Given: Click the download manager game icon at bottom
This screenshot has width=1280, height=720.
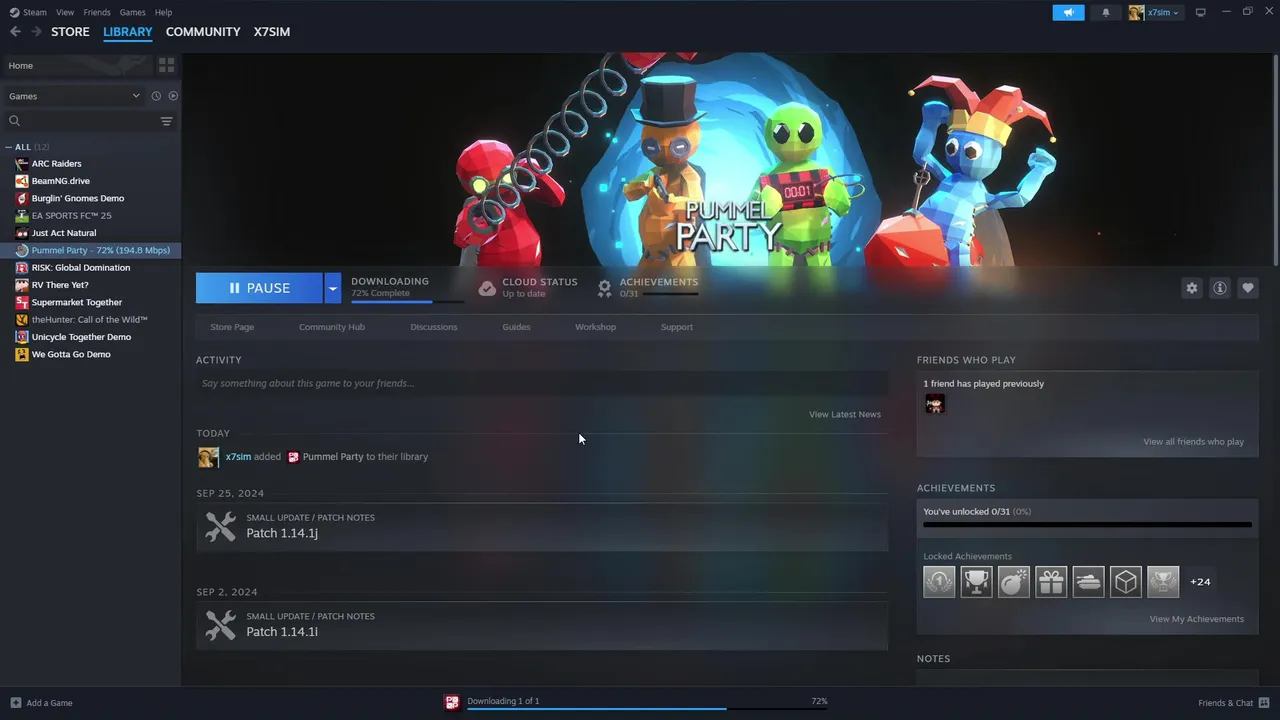Looking at the screenshot, I should [452, 702].
